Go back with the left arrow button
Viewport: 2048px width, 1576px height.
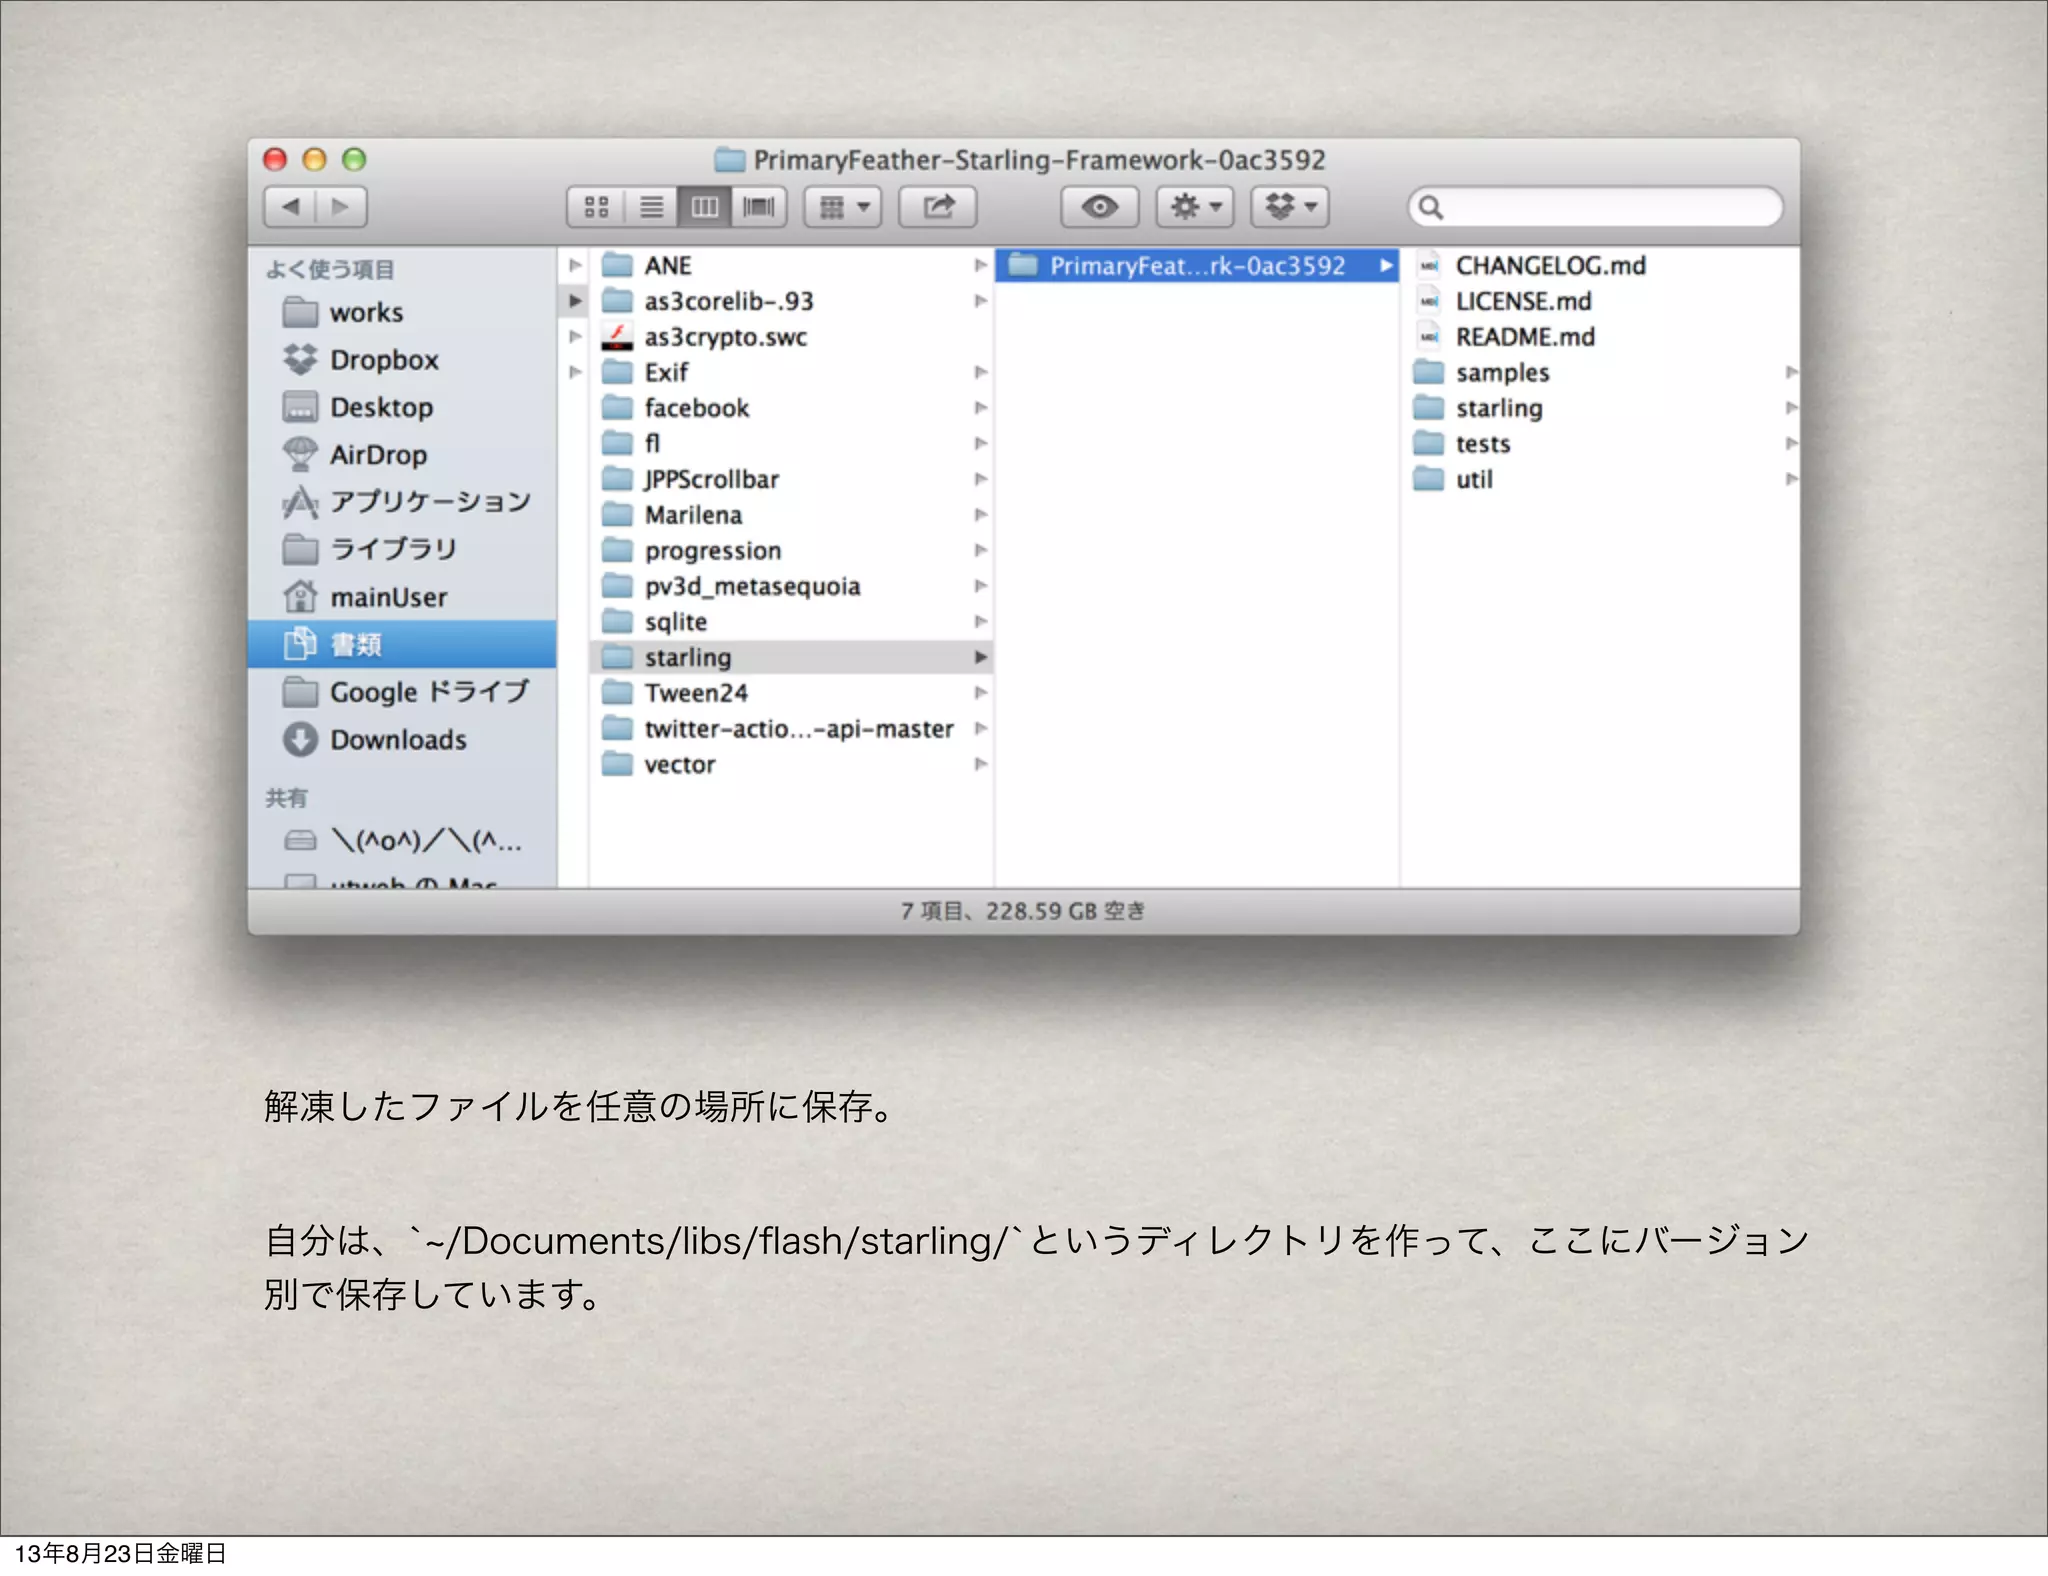tap(290, 207)
